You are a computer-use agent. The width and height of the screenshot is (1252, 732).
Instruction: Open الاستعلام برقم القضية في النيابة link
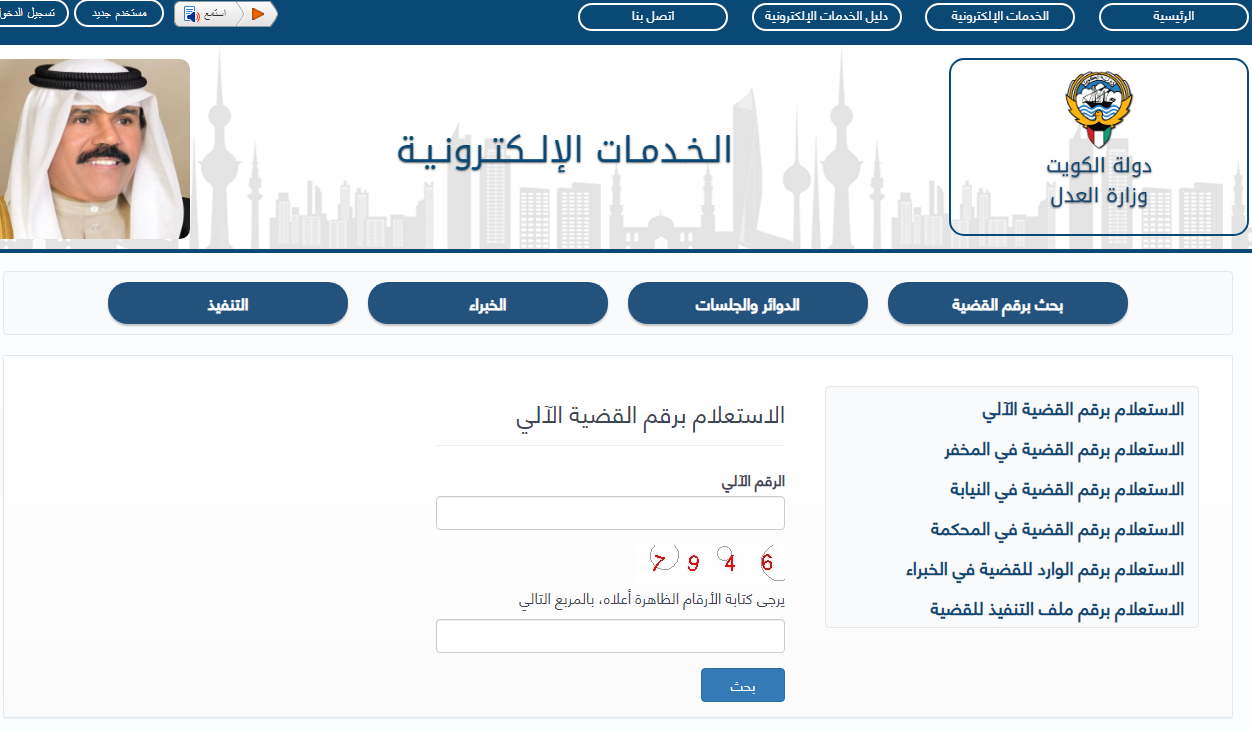(x=1066, y=490)
